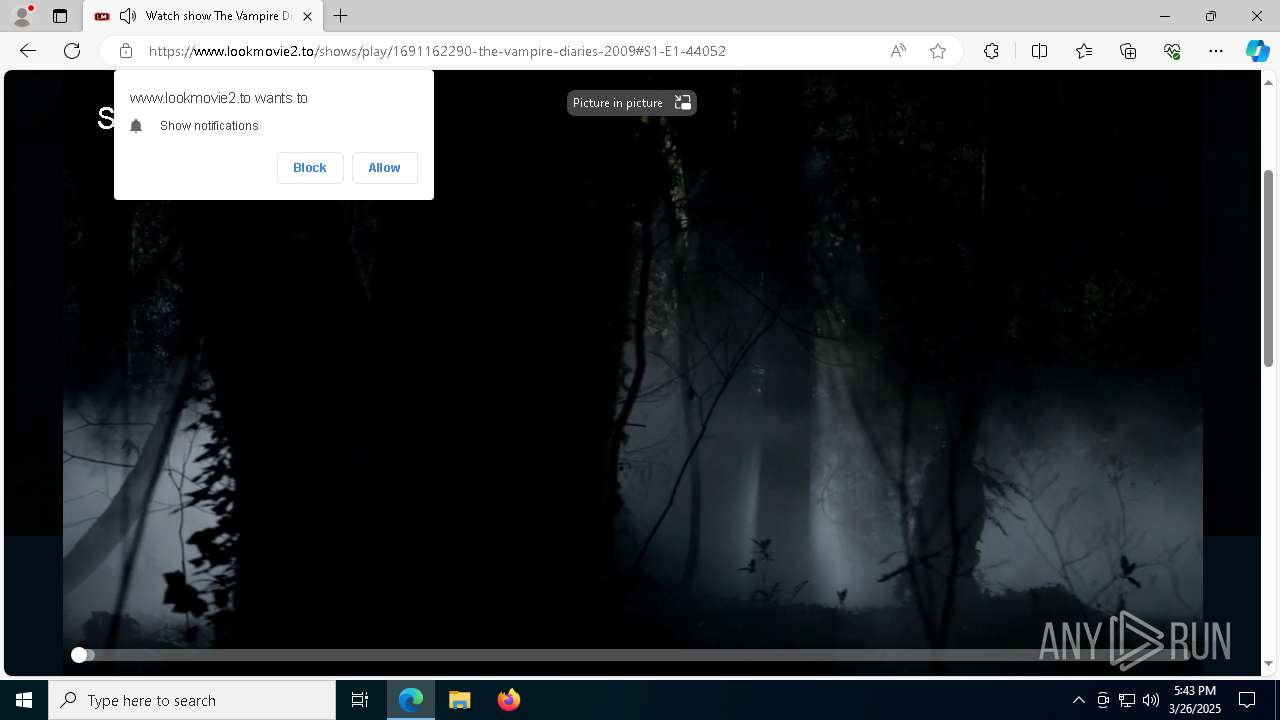Show hidden system tray icons
1280x720 pixels.
pyautogui.click(x=1078, y=700)
